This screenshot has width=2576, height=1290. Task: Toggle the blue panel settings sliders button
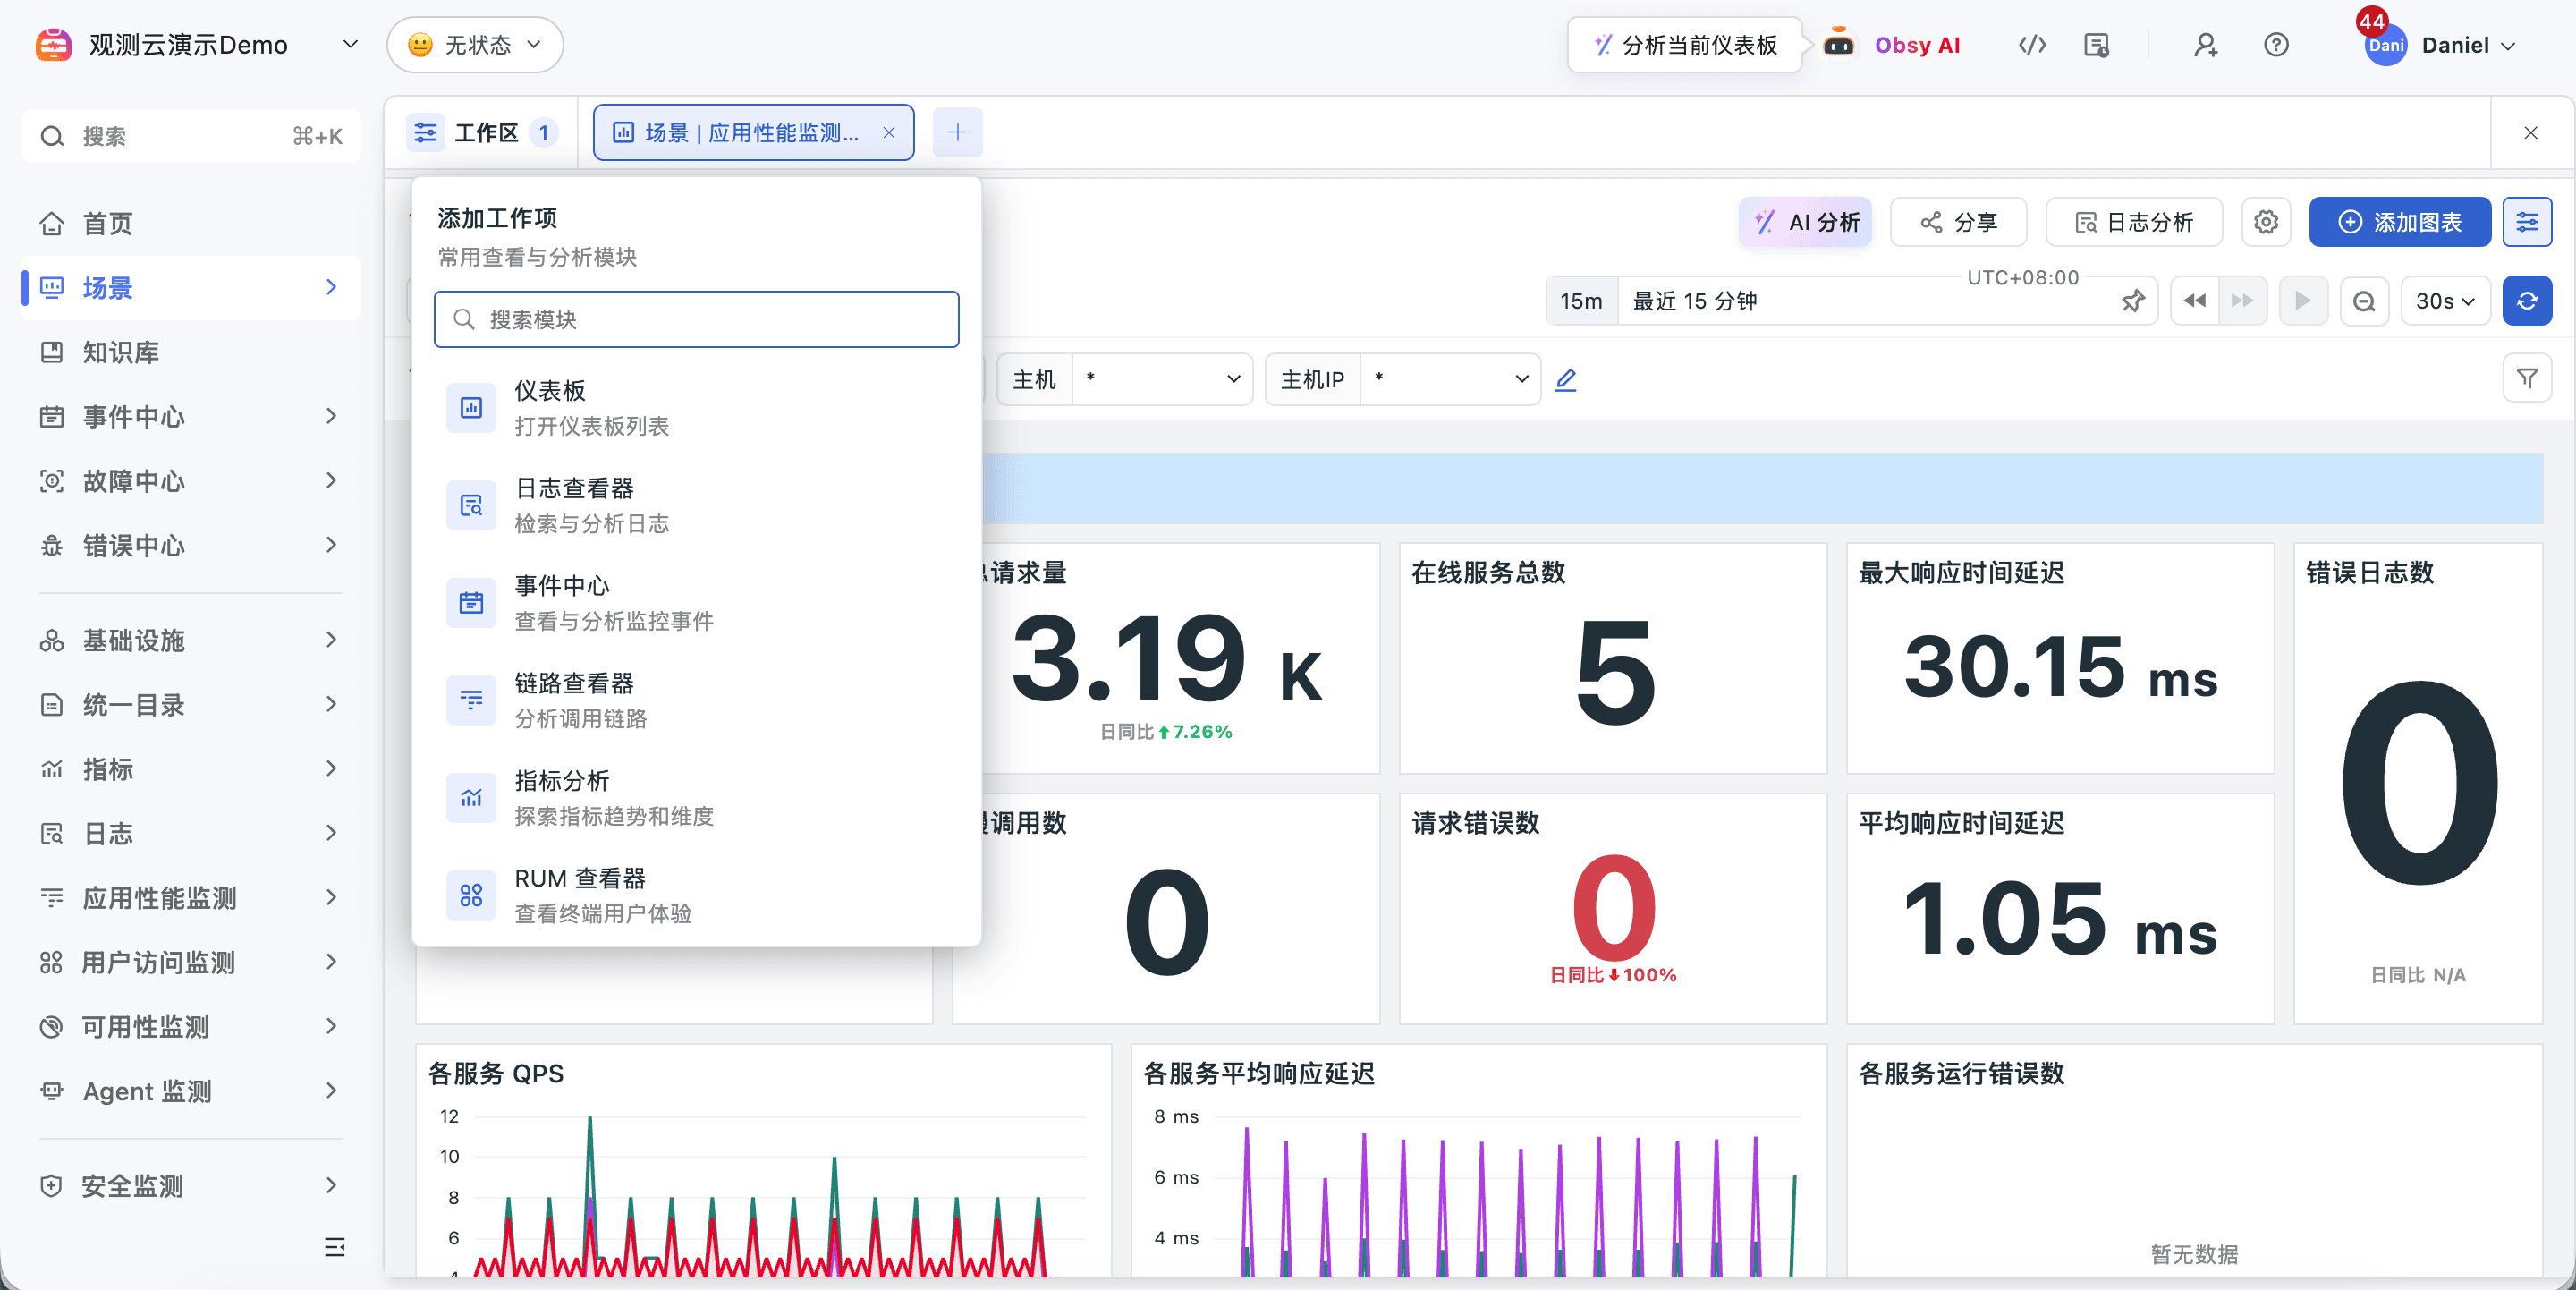pyautogui.click(x=2527, y=222)
